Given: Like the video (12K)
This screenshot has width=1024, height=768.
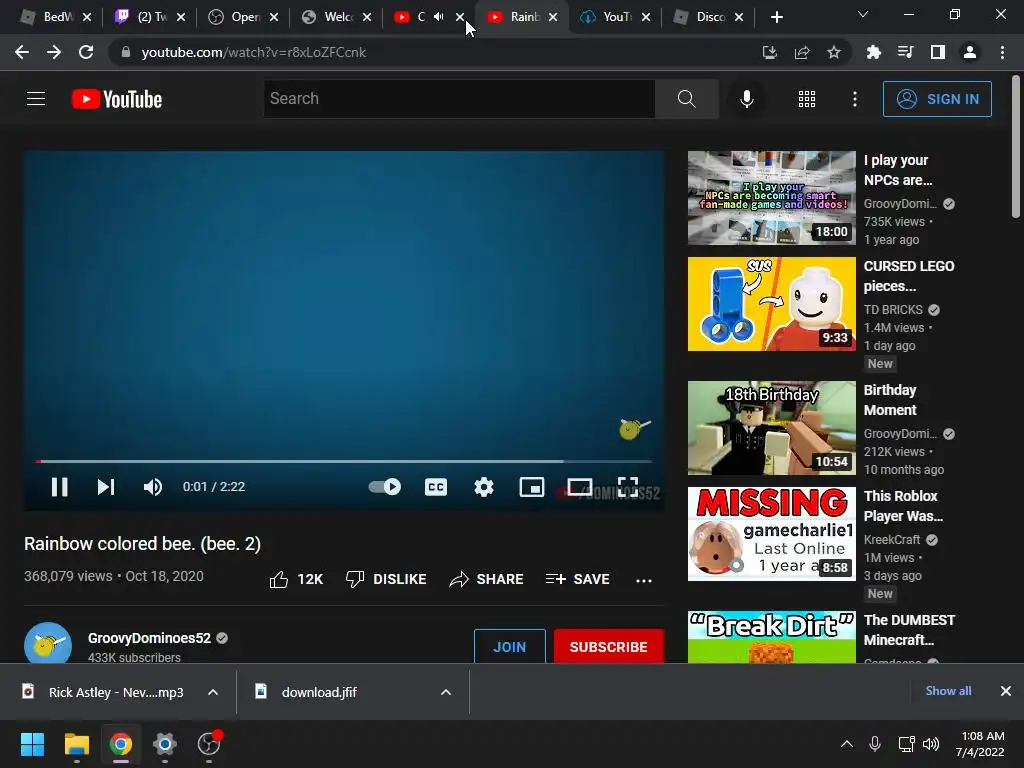Looking at the screenshot, I should [x=296, y=579].
